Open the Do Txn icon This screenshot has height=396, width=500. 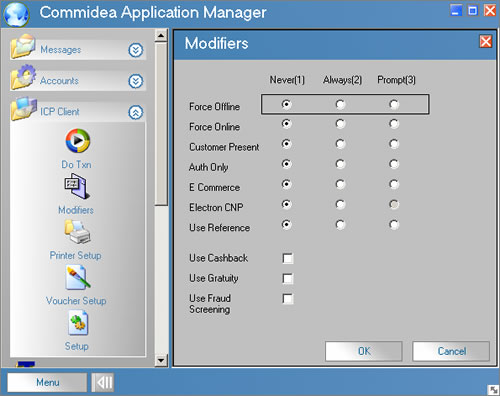pyautogui.click(x=77, y=140)
